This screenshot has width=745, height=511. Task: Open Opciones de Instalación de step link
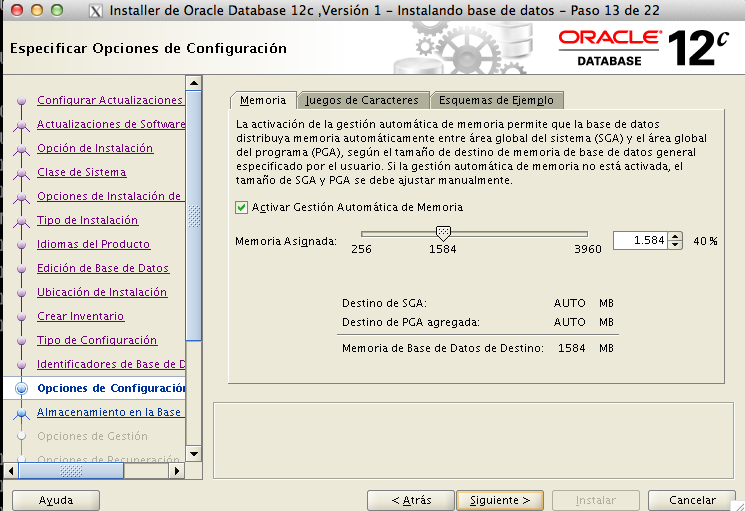pyautogui.click(x=109, y=196)
